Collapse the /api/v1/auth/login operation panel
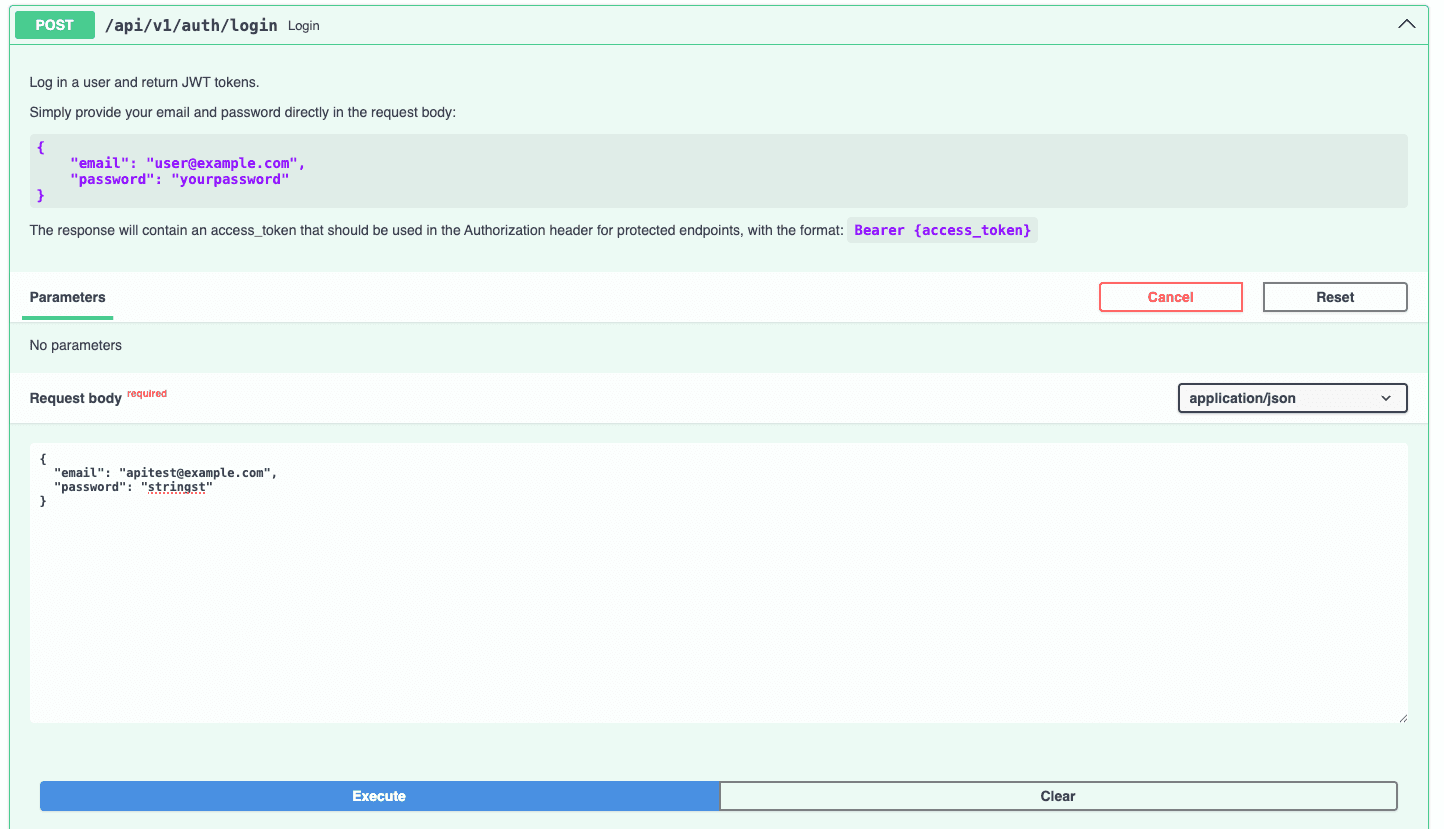The height and width of the screenshot is (829, 1444). [1406, 23]
